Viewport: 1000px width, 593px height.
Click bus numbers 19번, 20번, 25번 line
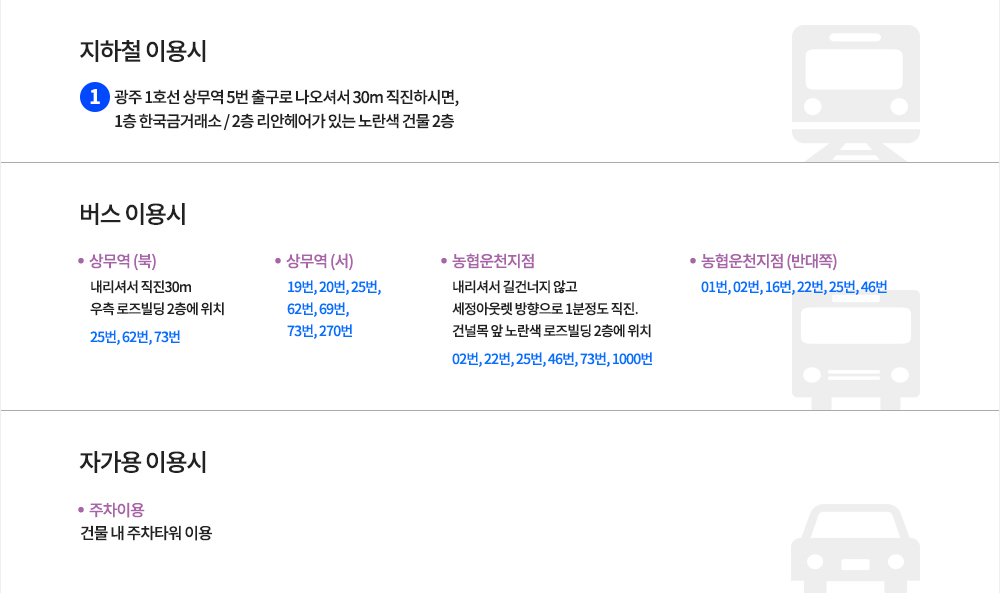[x=334, y=287]
